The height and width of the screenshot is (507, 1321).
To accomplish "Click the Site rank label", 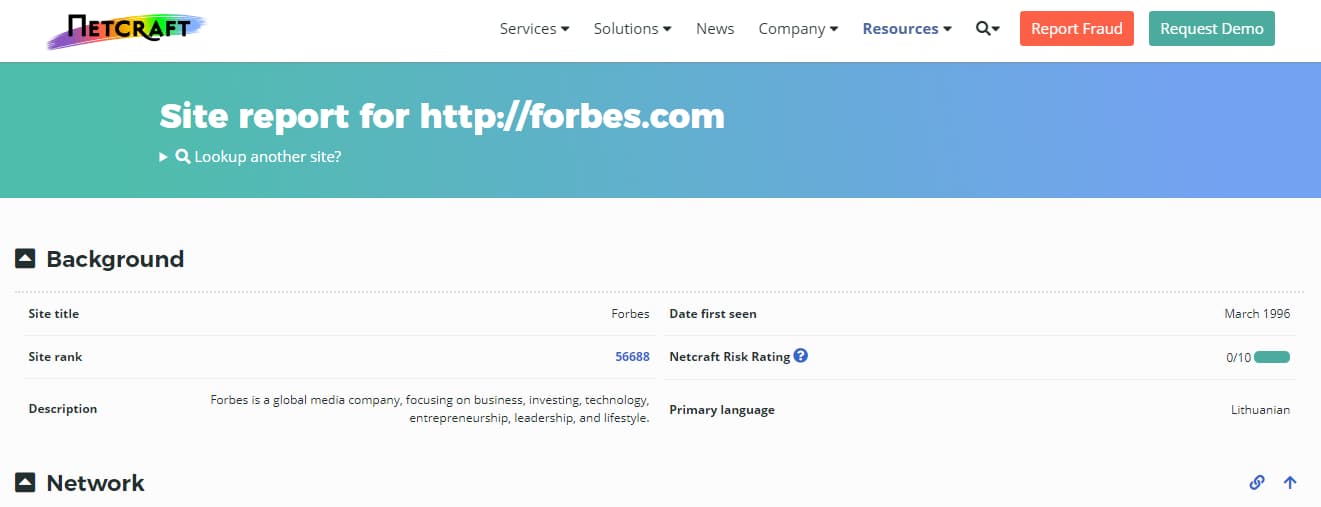I will (55, 356).
